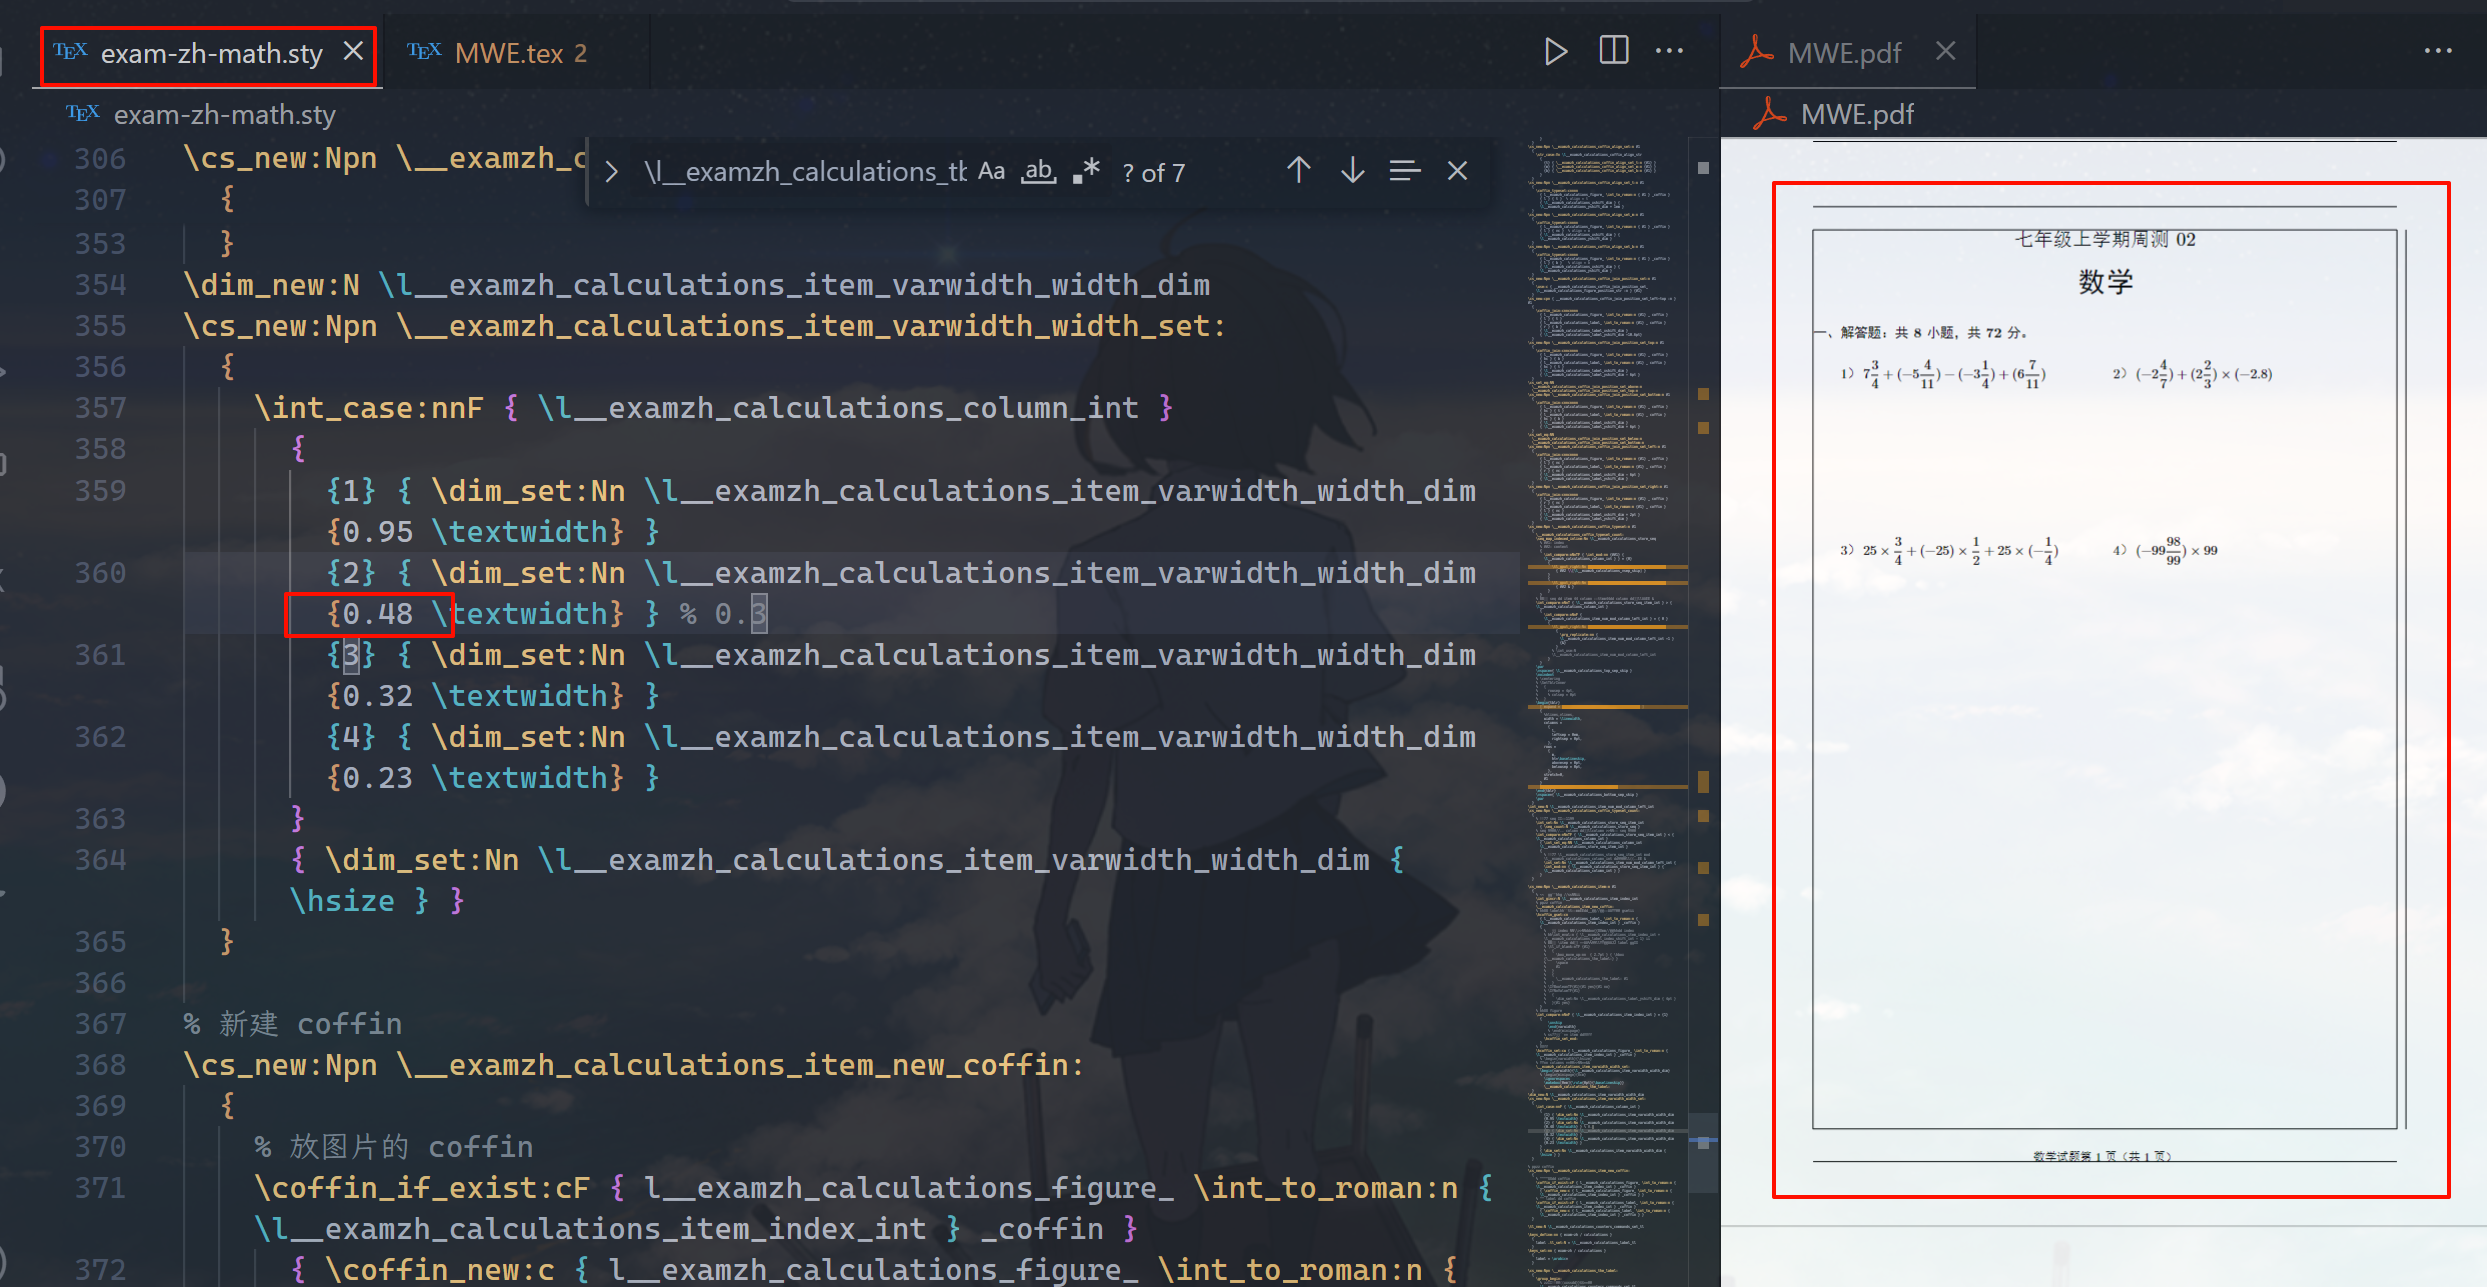Toggle Match Whole Word in find widget

pos(1039,172)
